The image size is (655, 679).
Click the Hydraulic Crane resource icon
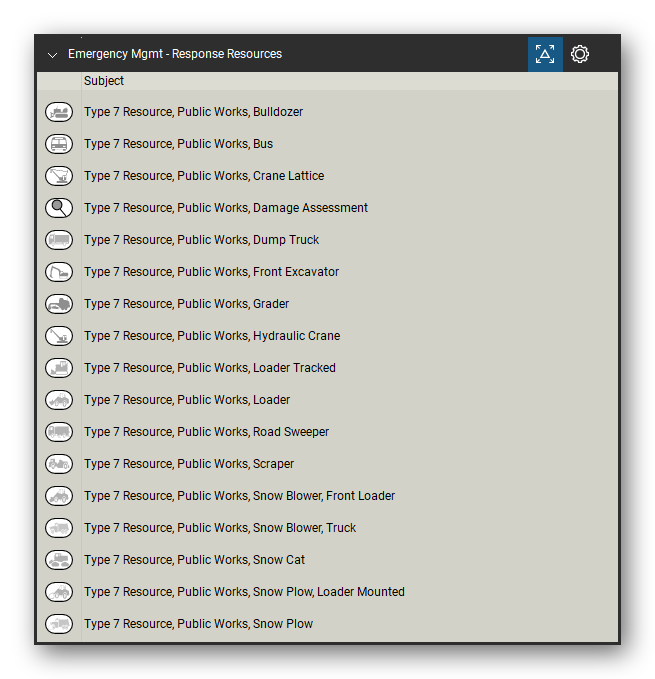(x=59, y=336)
